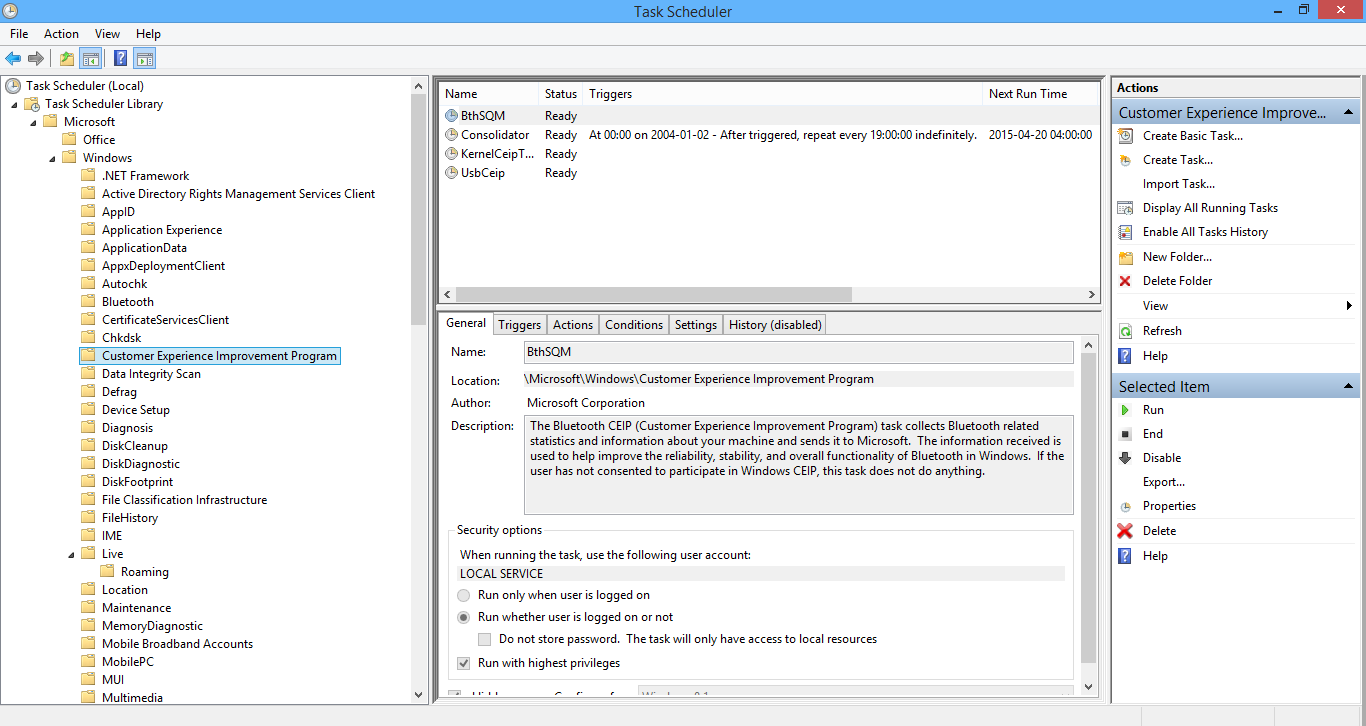Select the BthSQM task row
The width and height of the screenshot is (1366, 726).
point(768,116)
